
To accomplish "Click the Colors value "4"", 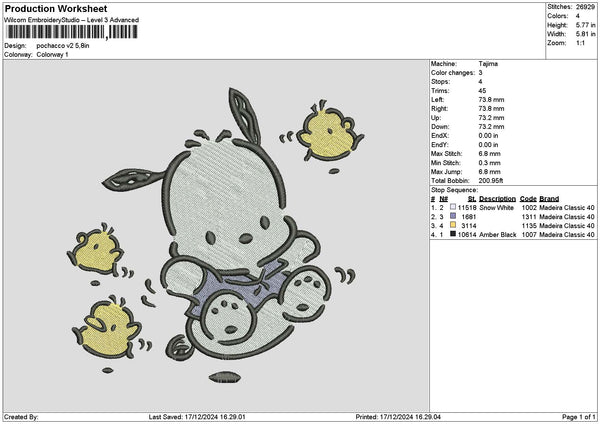I will (577, 16).
